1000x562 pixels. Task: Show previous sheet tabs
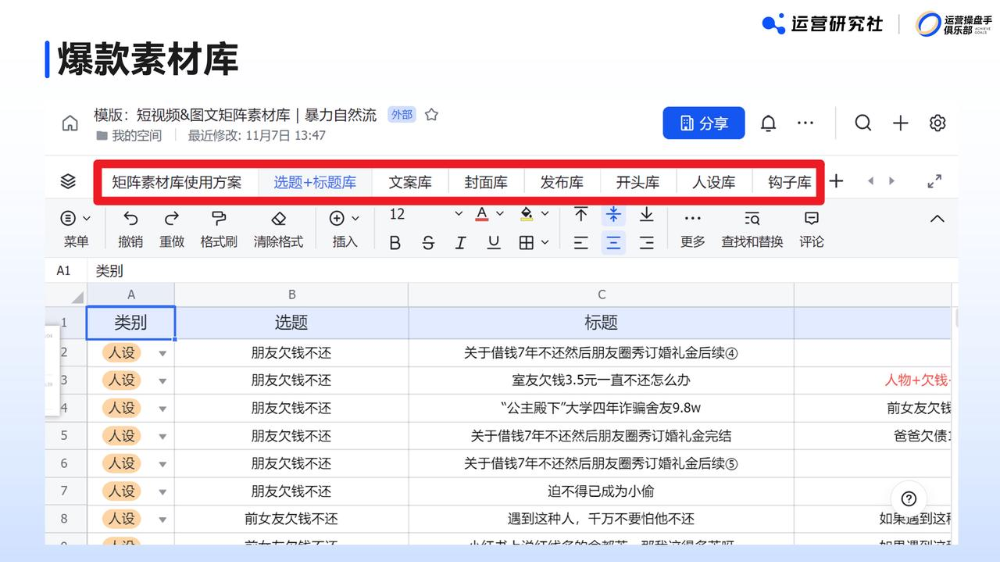click(x=871, y=181)
